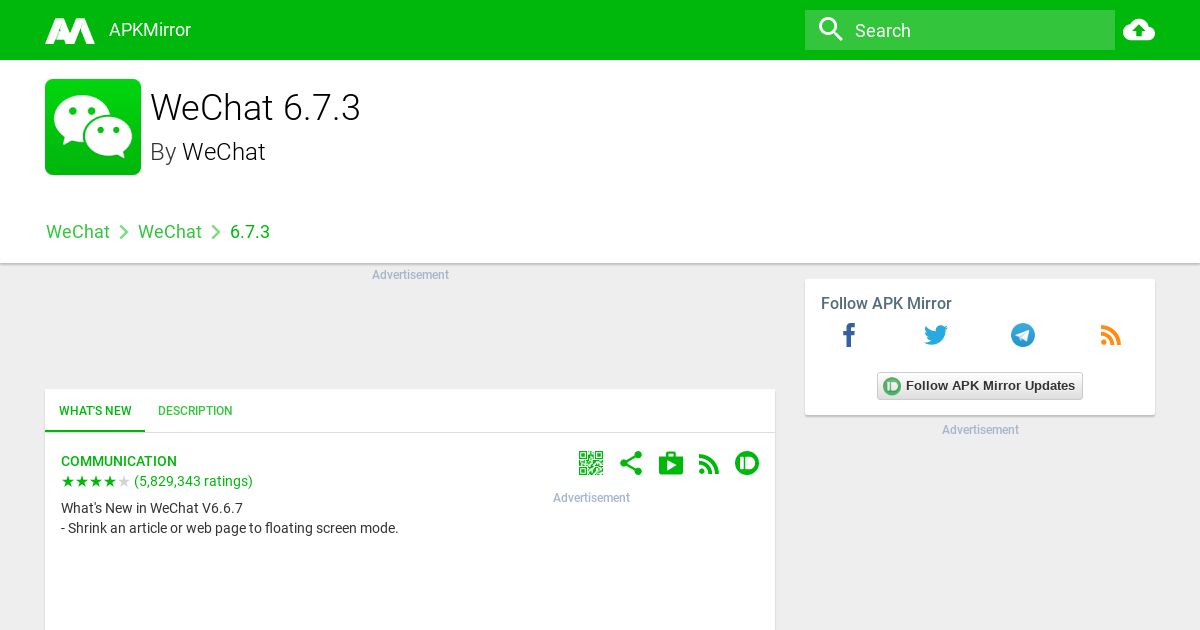Show the QR code icon
Screen dimensions: 1200x630
coord(591,463)
